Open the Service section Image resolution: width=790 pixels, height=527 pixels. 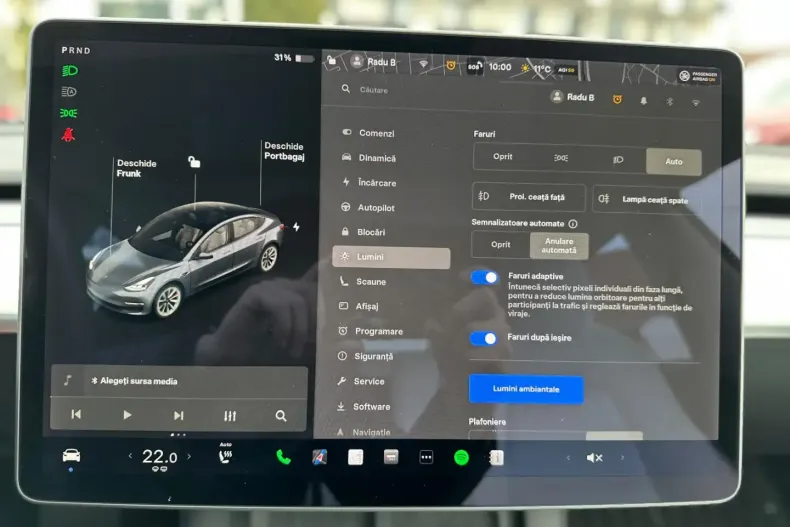pos(361,381)
